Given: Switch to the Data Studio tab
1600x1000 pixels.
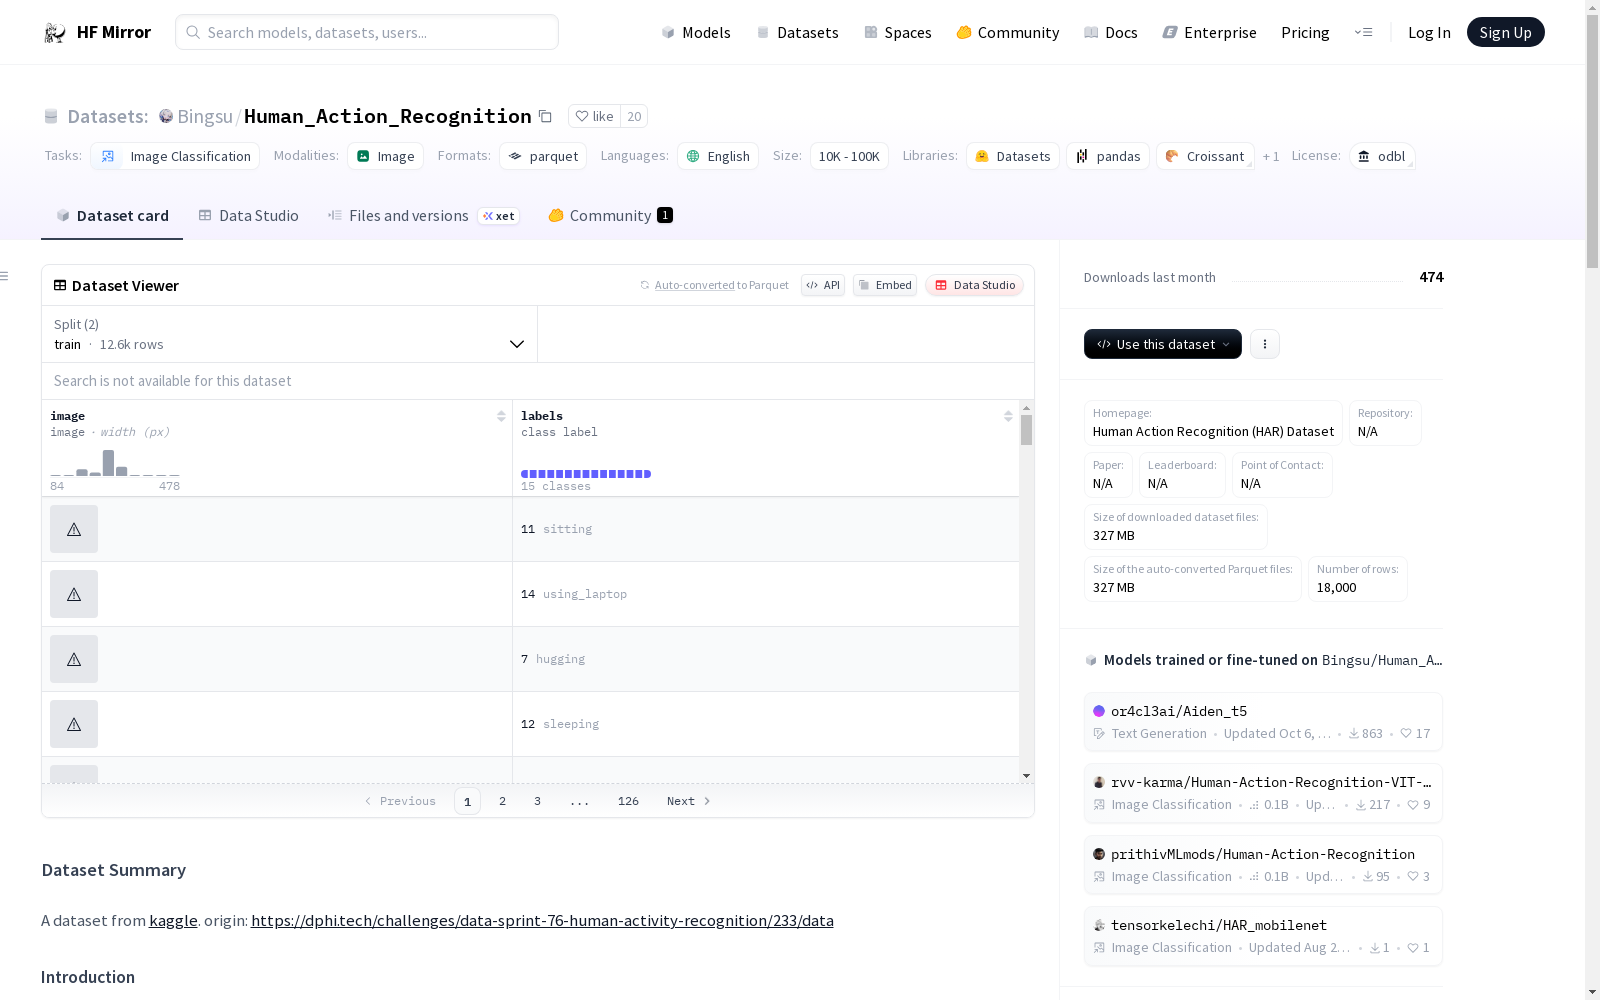Looking at the screenshot, I should [x=249, y=216].
